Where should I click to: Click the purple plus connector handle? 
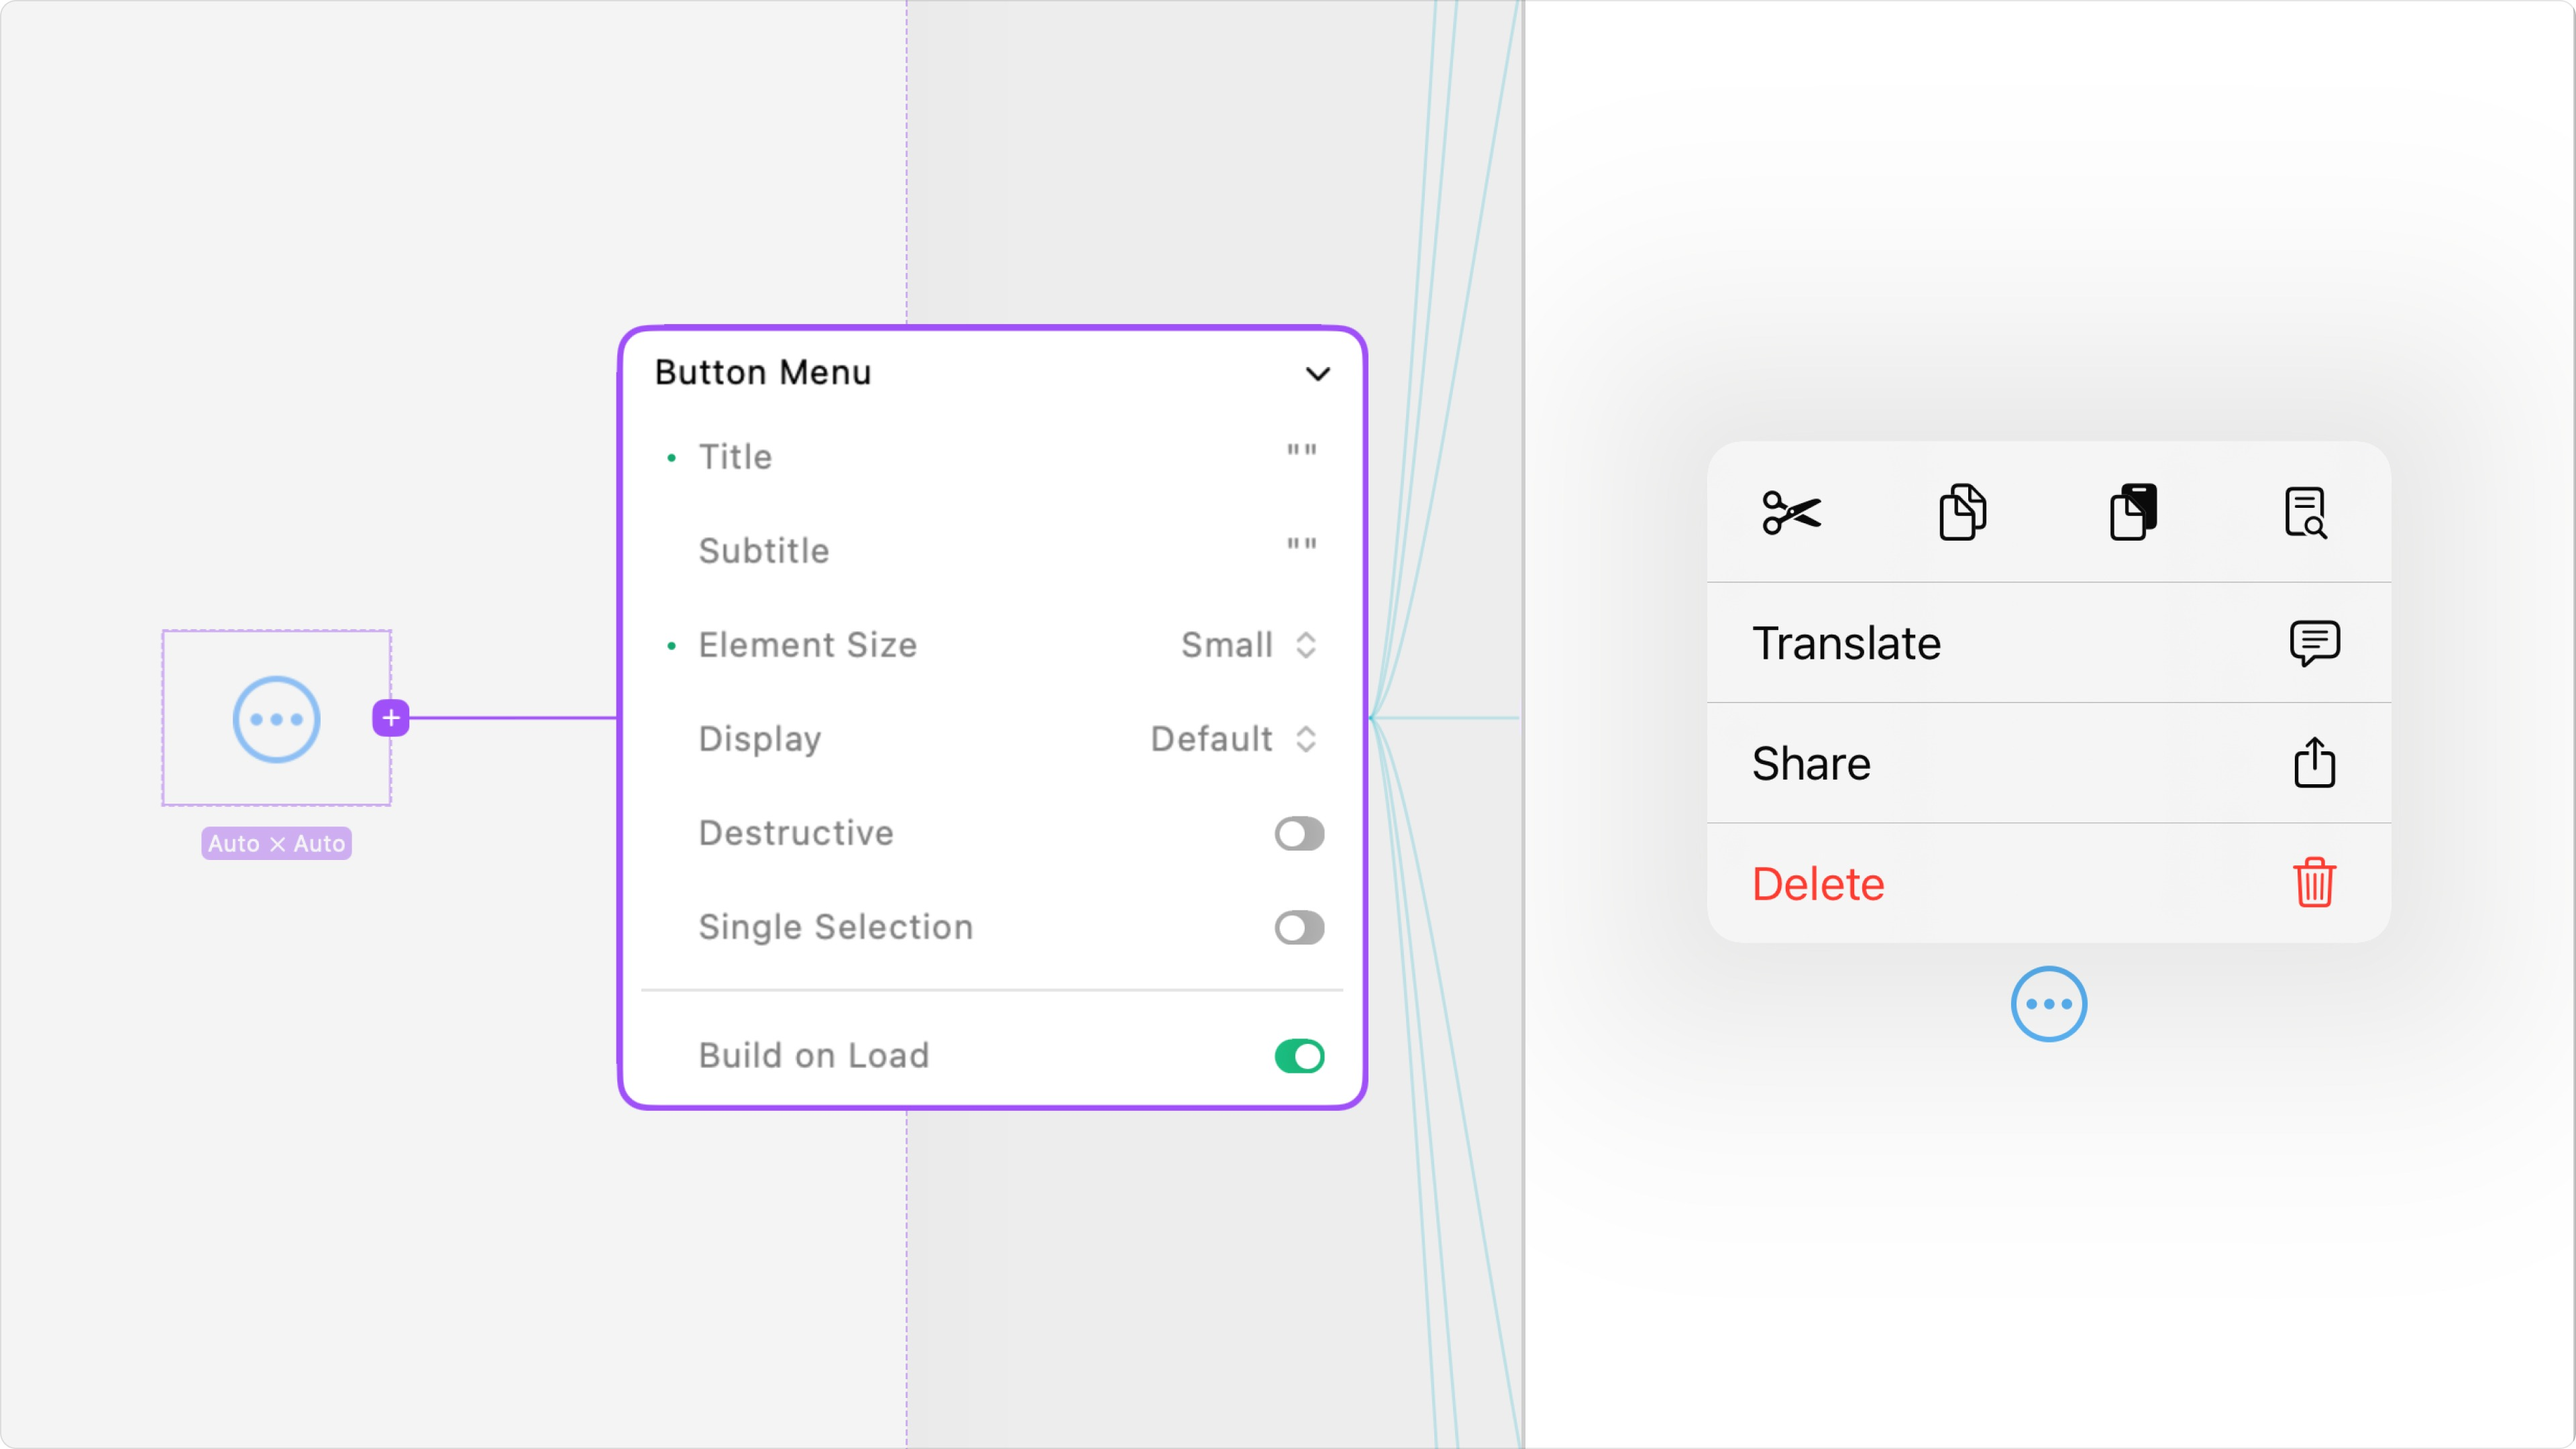[391, 718]
